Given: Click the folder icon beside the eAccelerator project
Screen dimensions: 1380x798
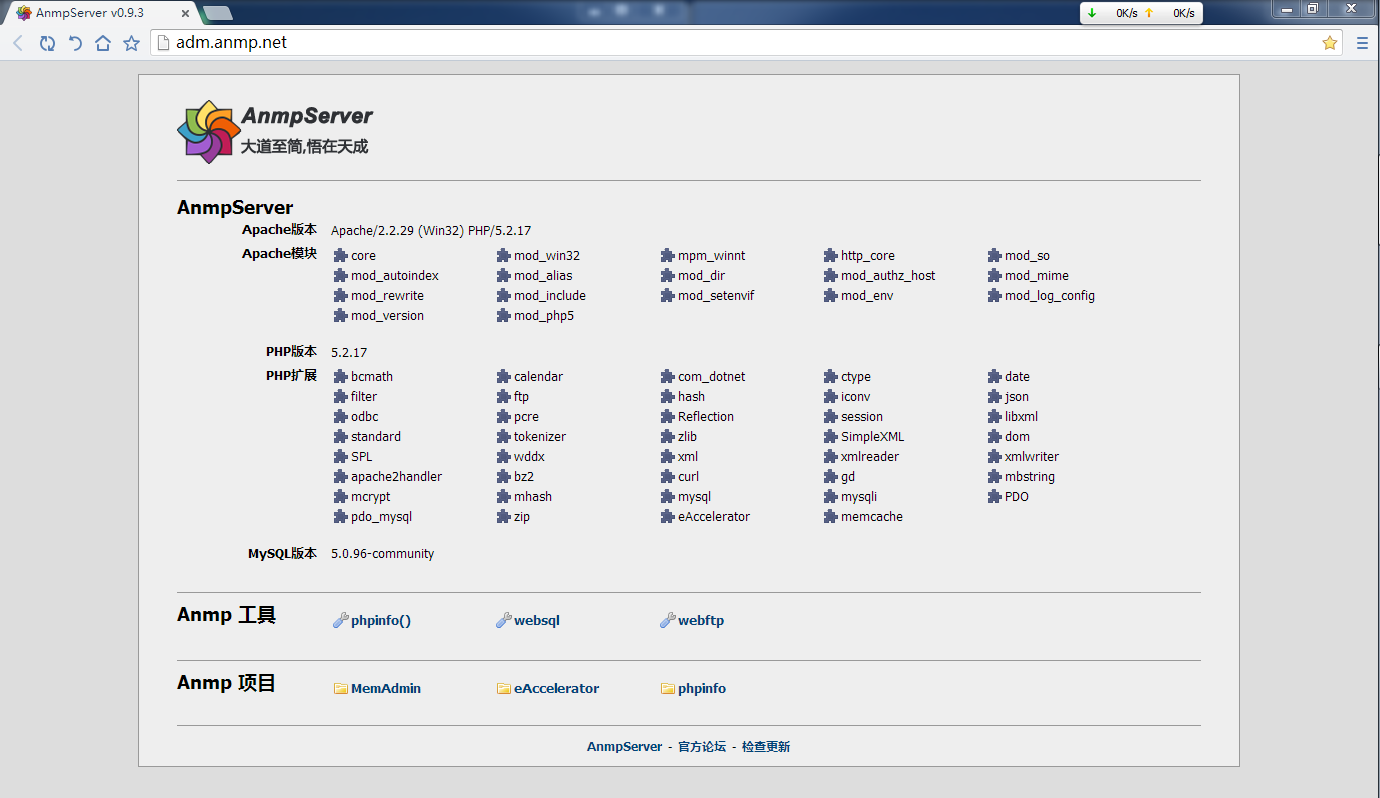Looking at the screenshot, I should pos(504,689).
